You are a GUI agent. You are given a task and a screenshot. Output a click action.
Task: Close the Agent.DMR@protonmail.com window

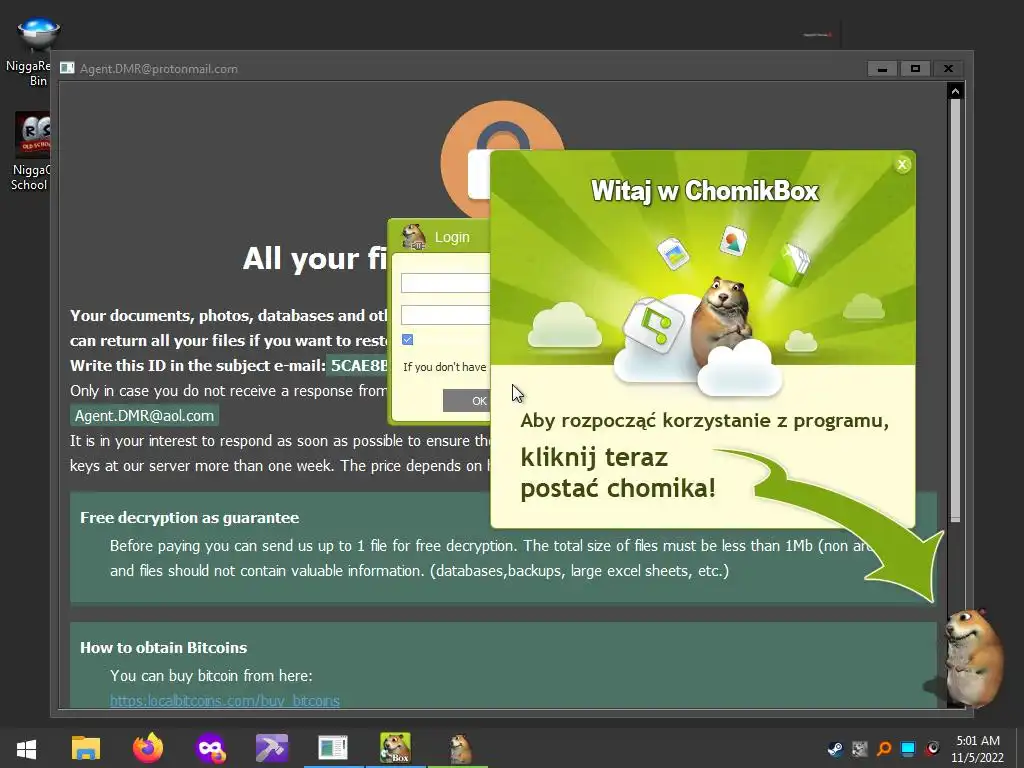click(x=948, y=69)
